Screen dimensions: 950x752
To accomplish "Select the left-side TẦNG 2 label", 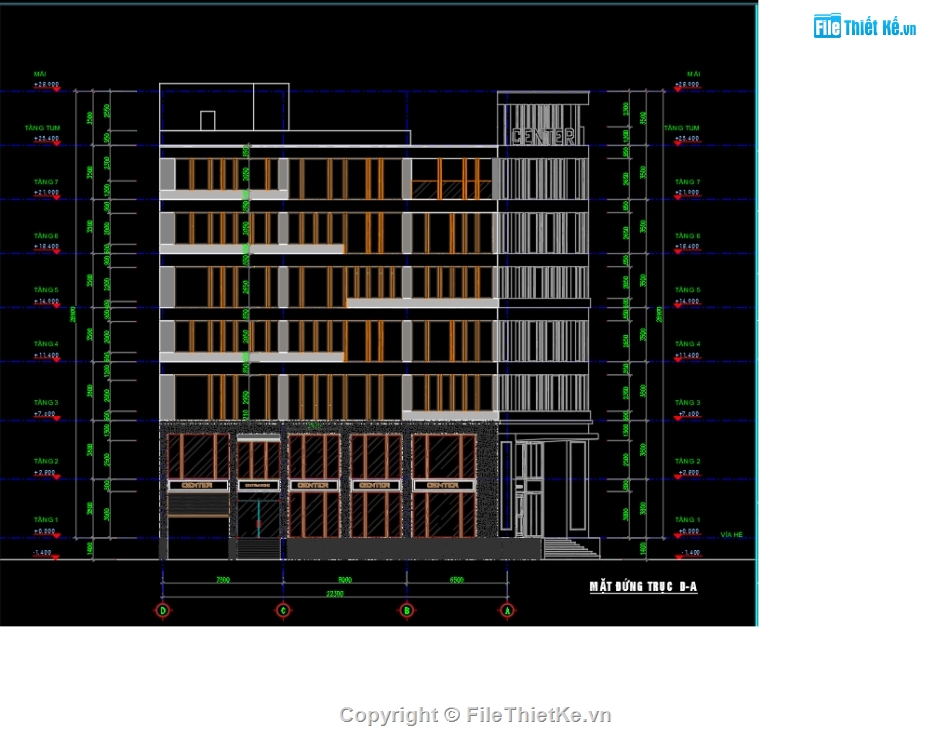I will 46,461.
